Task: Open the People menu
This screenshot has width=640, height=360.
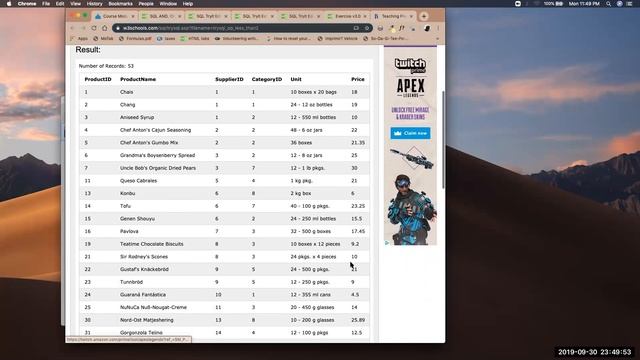Action: (x=146, y=4)
